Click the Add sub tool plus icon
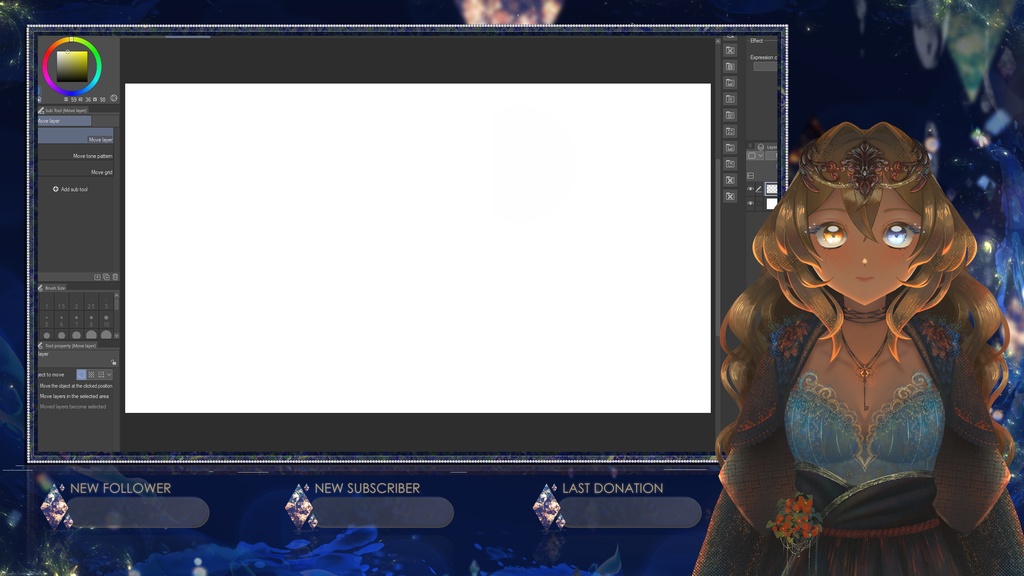1024x576 pixels. click(55, 189)
